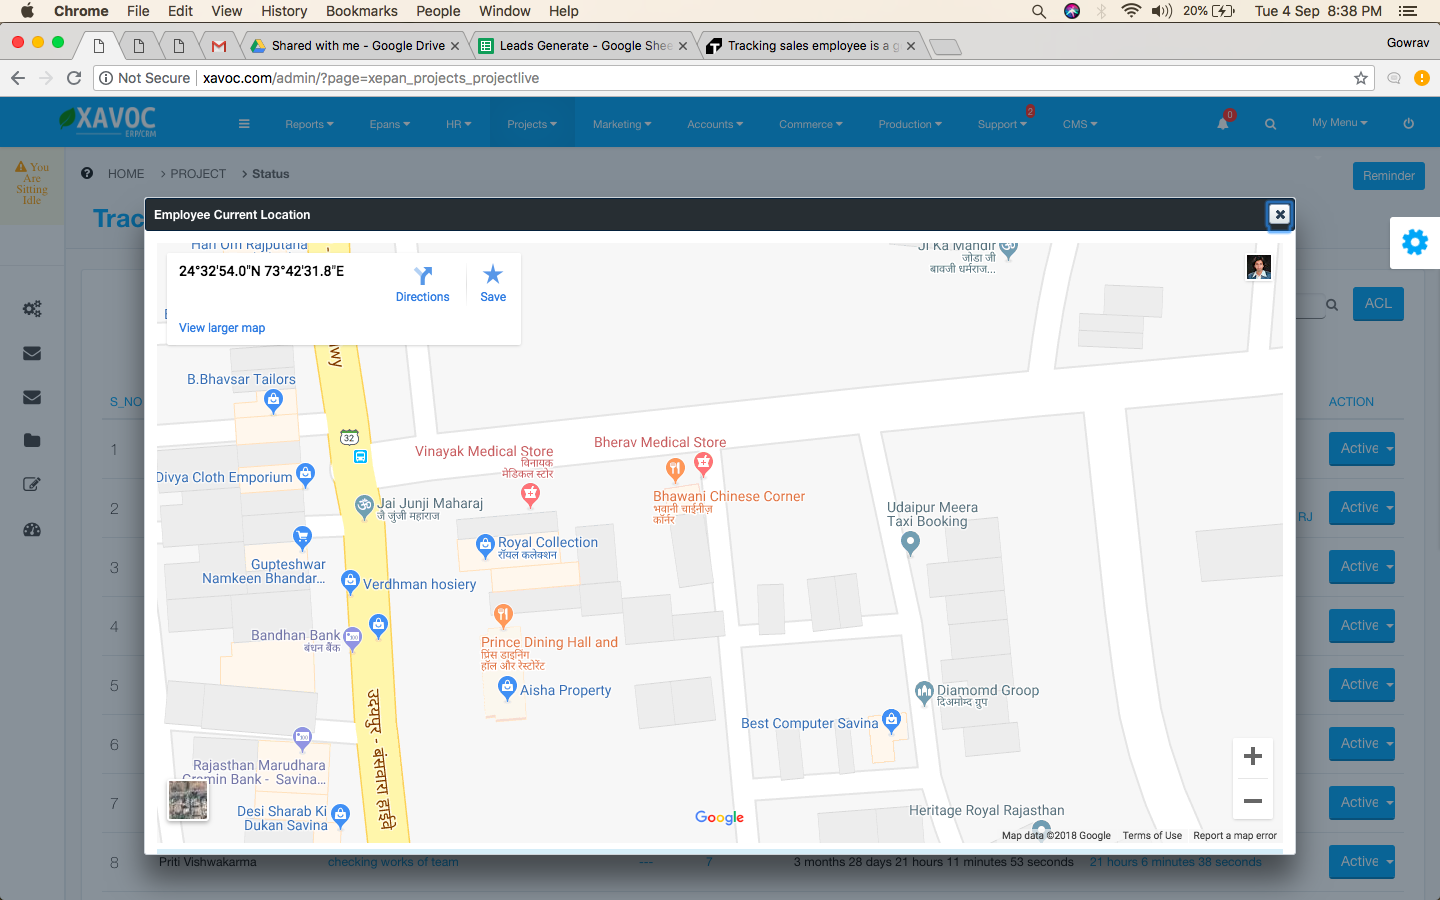The image size is (1440, 900).
Task: Click the search icon in top navbar
Action: click(x=1270, y=124)
